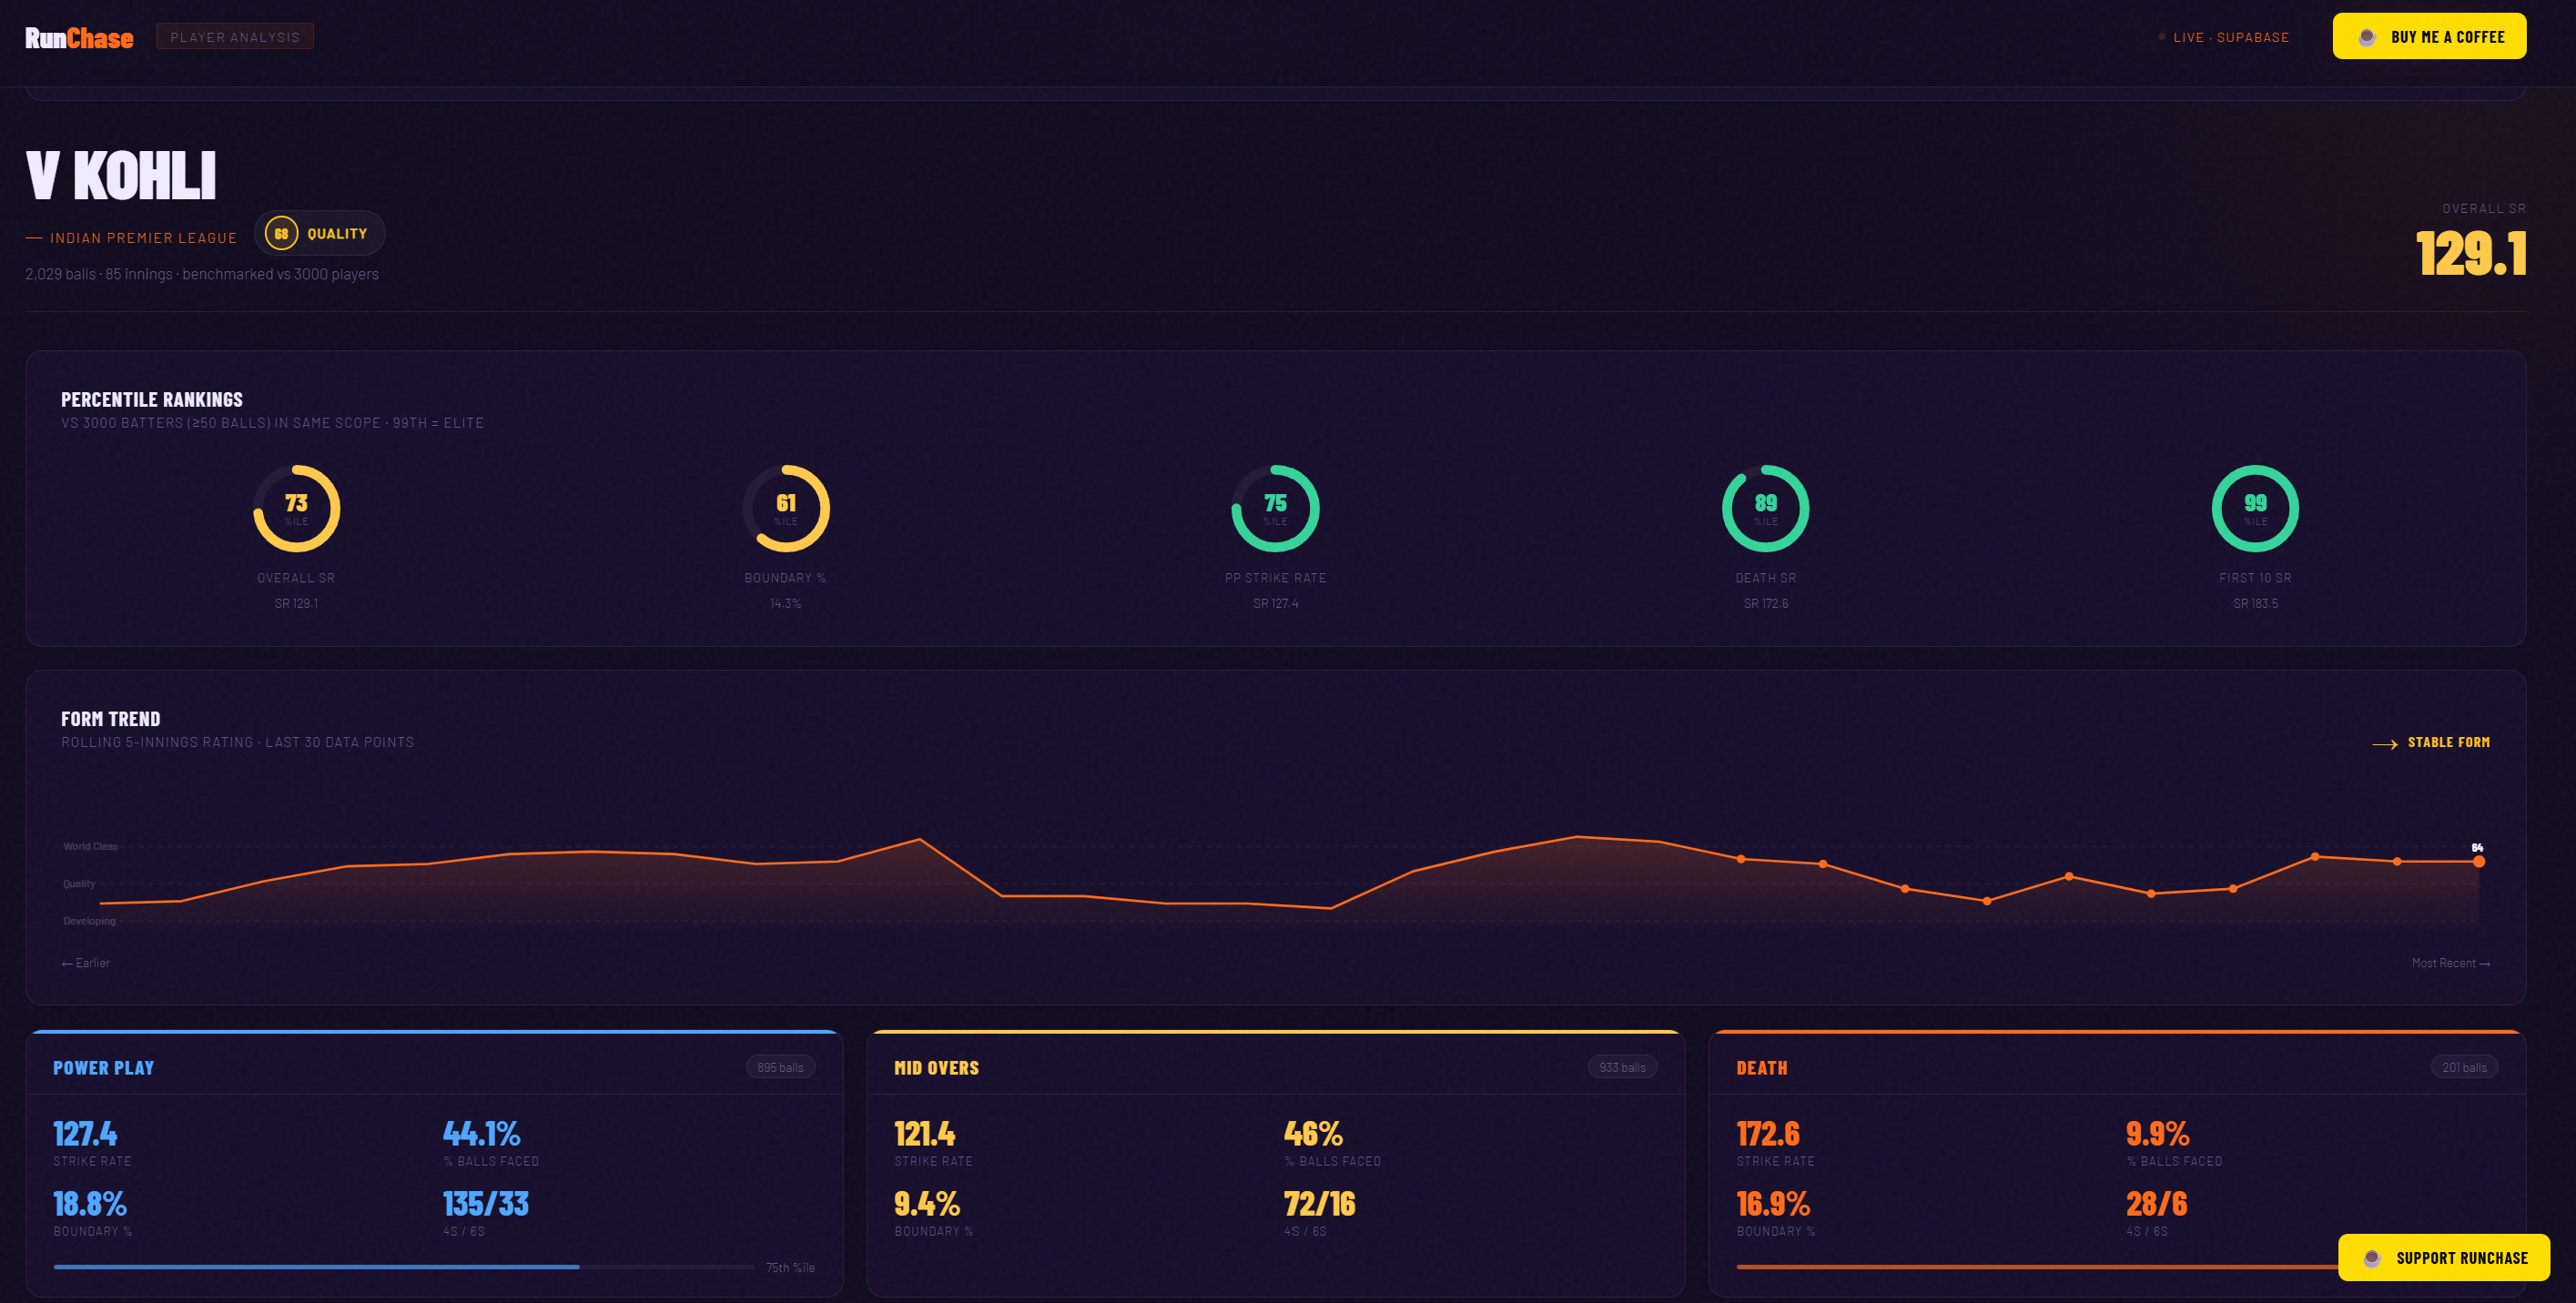Click the Mid Overs card title
The width and height of the screenshot is (2576, 1303).
[x=936, y=1068]
